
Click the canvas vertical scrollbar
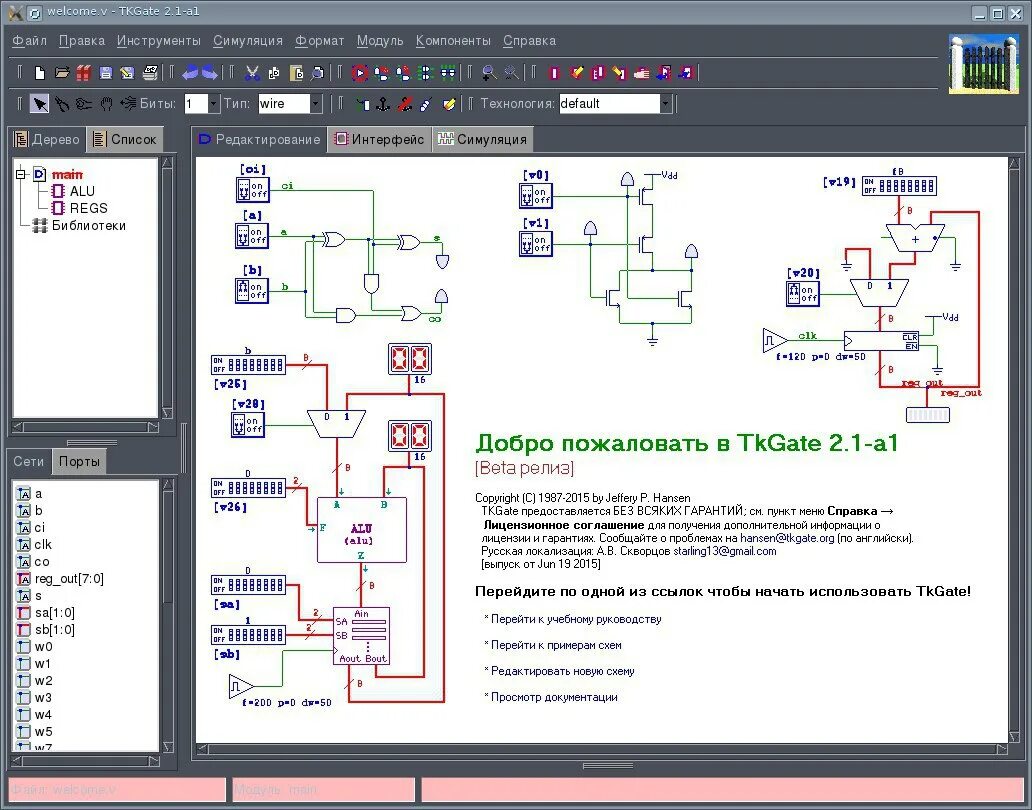click(x=1014, y=449)
